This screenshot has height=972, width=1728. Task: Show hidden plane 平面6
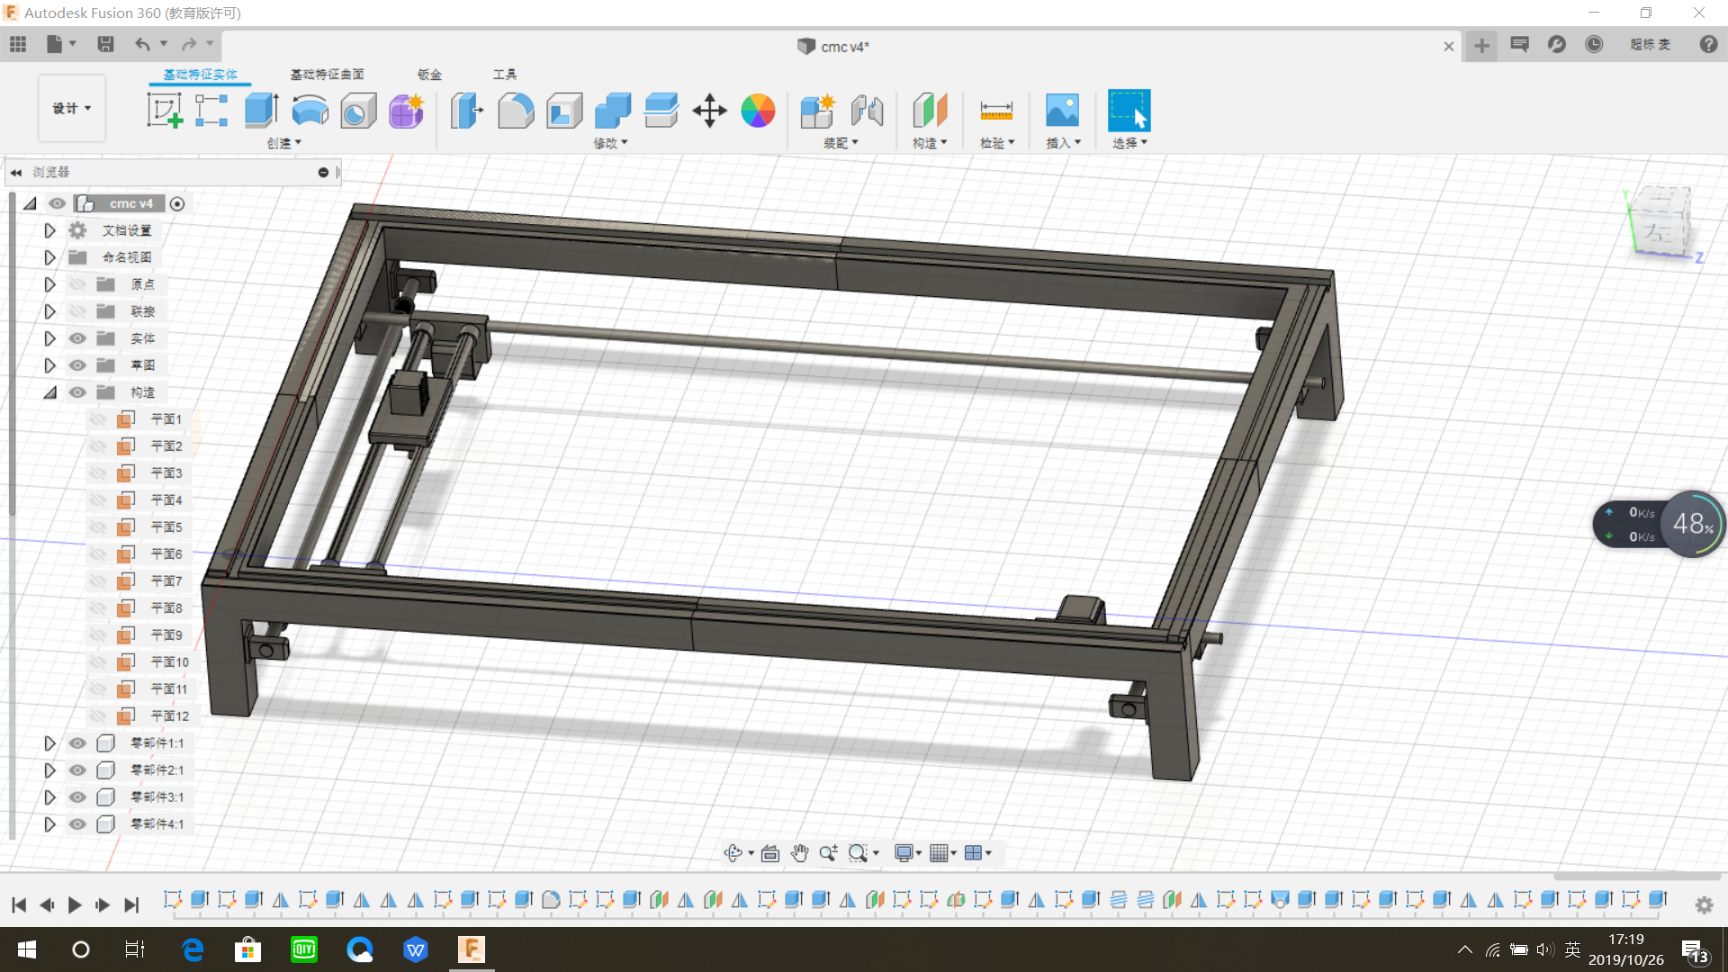tap(97, 555)
